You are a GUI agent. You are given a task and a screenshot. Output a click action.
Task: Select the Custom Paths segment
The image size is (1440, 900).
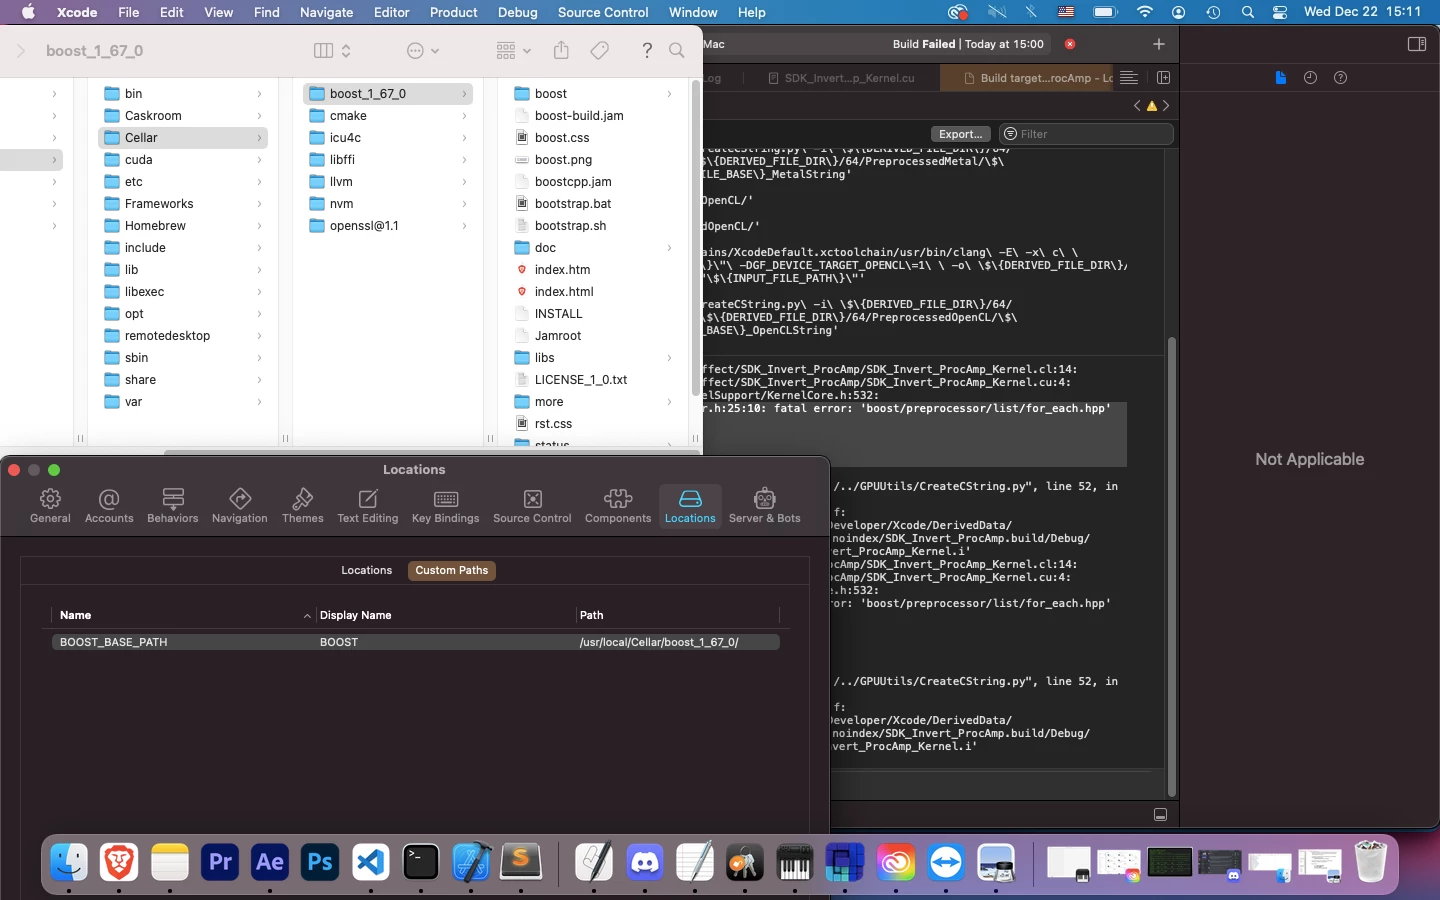tap(452, 570)
